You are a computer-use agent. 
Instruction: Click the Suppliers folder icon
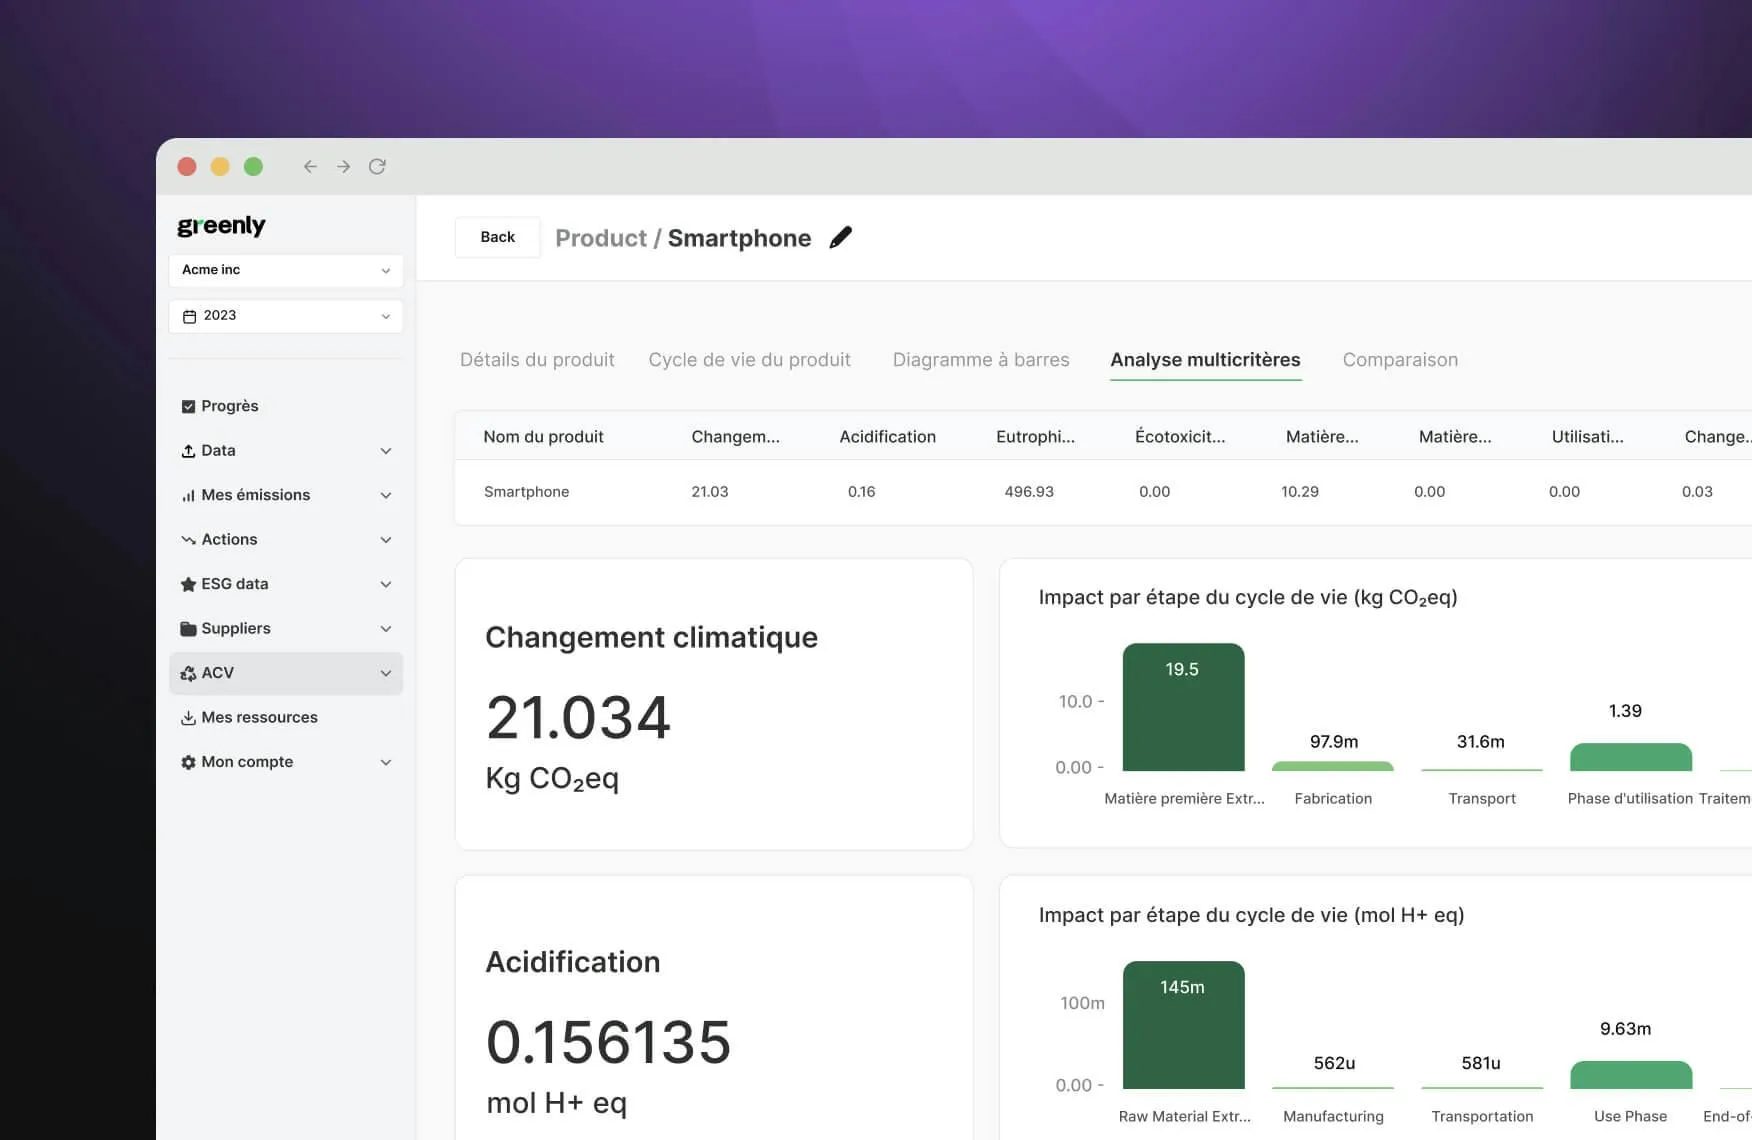(x=188, y=629)
